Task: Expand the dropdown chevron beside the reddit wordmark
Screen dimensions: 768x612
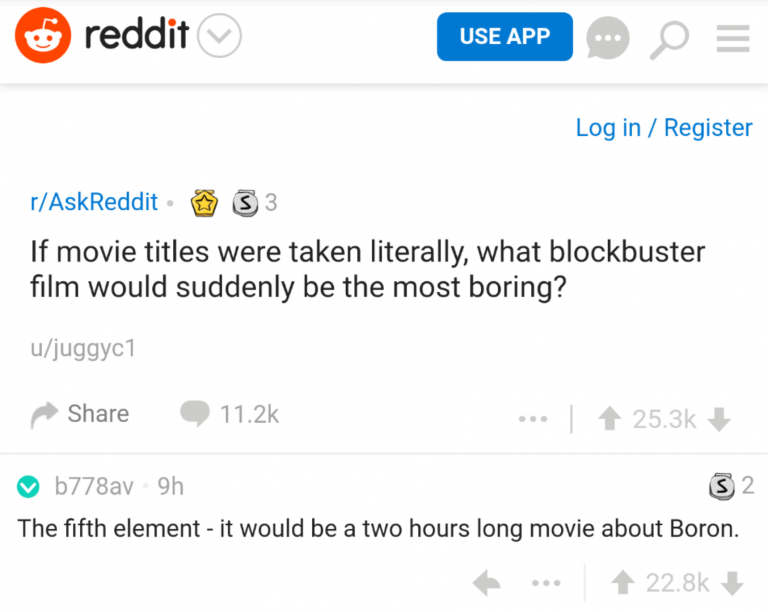Action: (x=219, y=38)
